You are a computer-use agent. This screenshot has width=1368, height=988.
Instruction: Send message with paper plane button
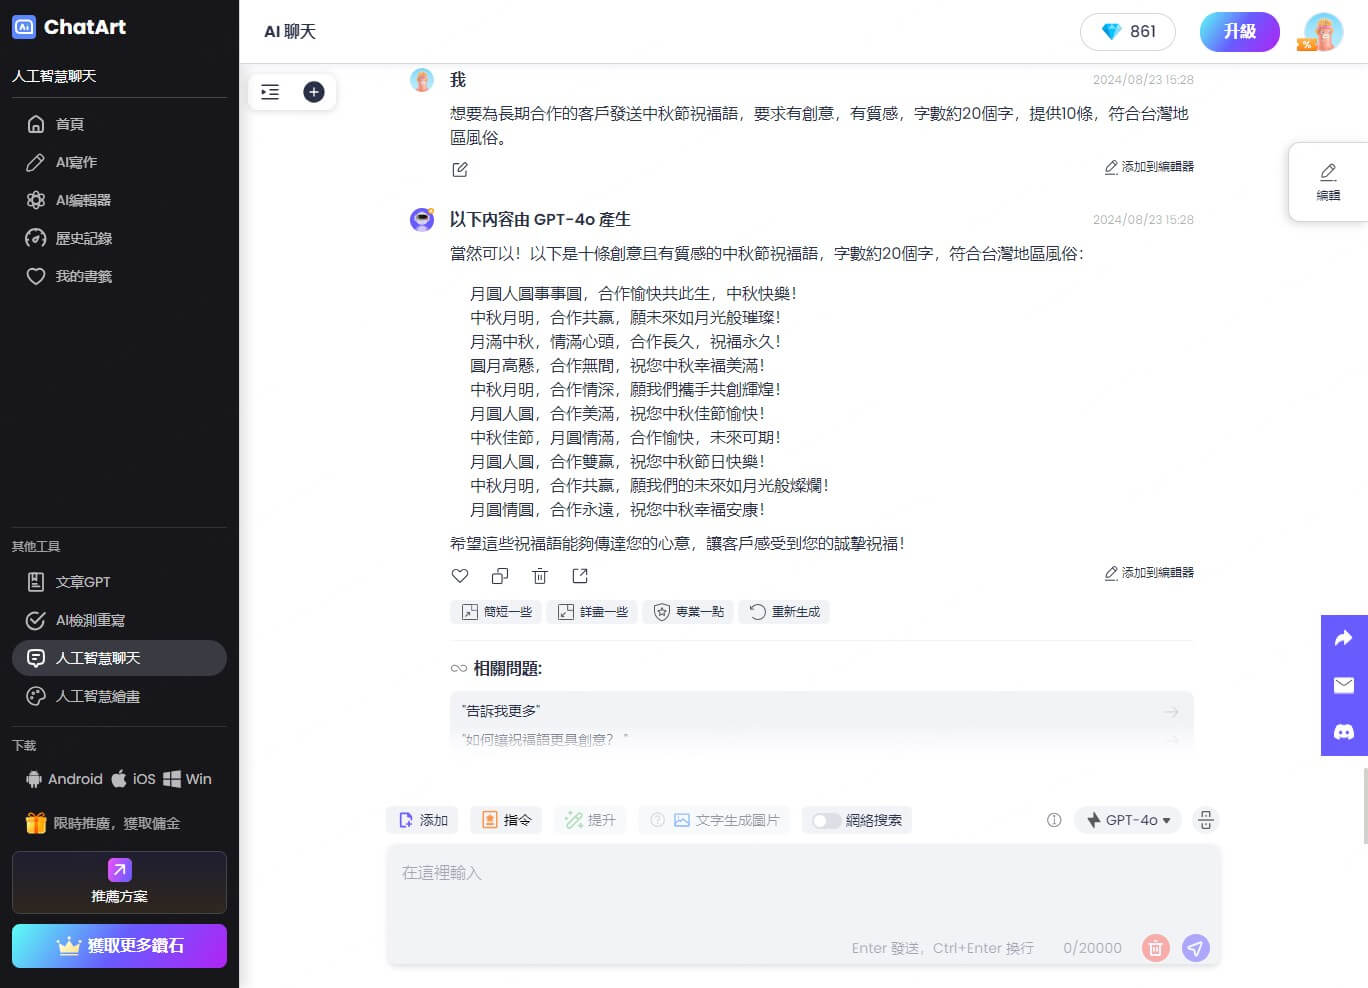(1196, 948)
